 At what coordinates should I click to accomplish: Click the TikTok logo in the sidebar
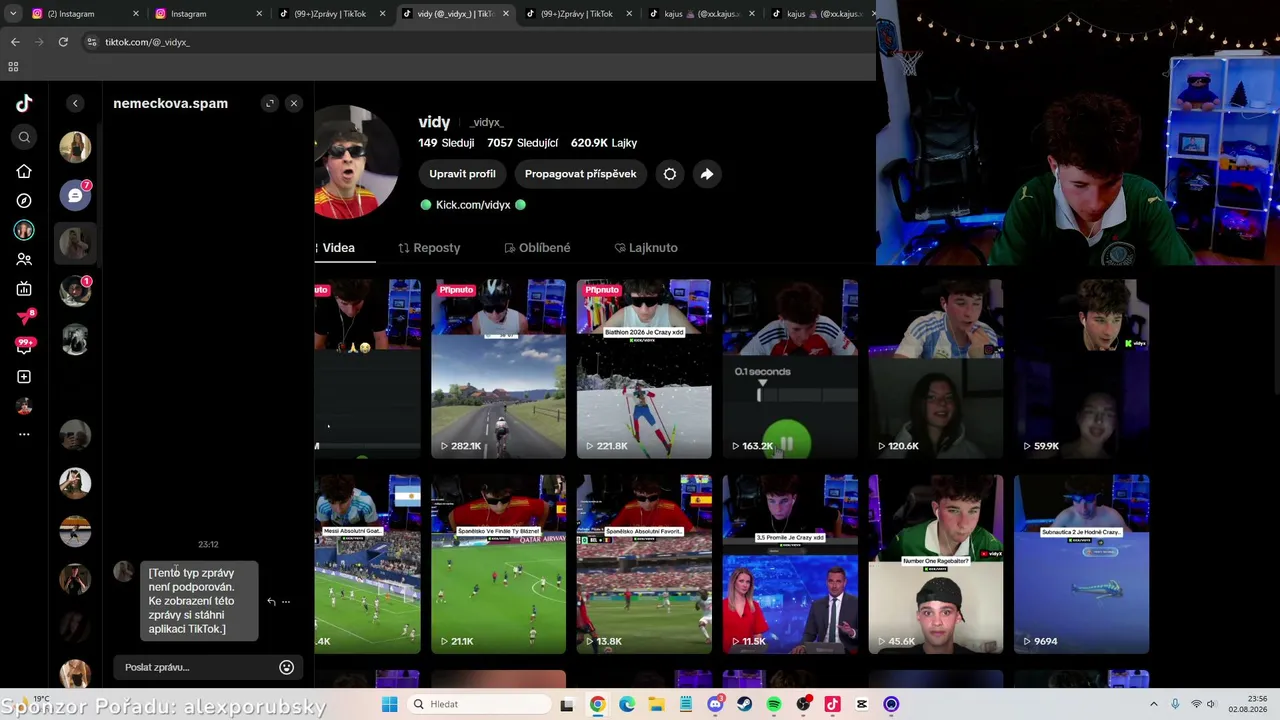click(24, 103)
